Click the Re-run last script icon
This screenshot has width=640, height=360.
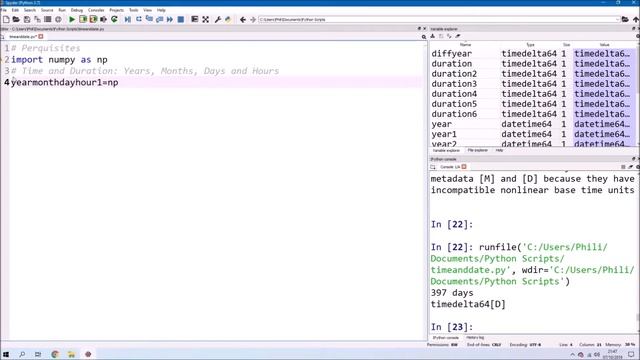tap(114, 19)
